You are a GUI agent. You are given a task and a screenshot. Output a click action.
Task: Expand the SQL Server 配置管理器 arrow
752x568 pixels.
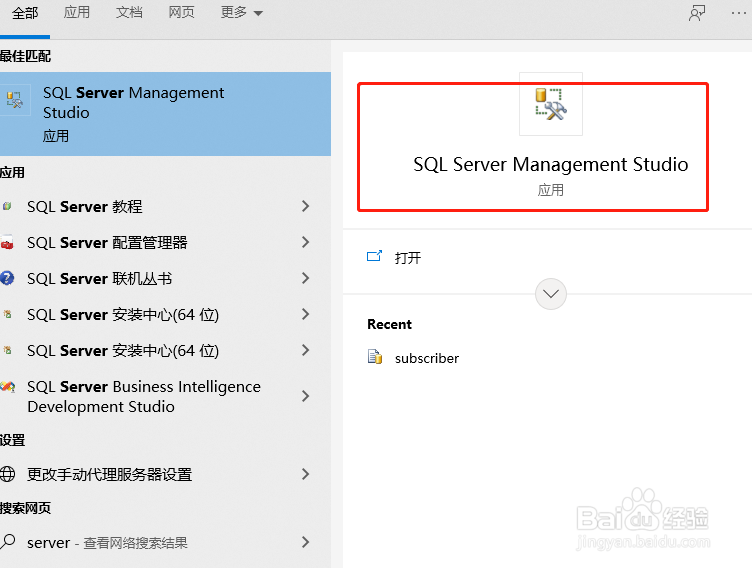coord(306,243)
